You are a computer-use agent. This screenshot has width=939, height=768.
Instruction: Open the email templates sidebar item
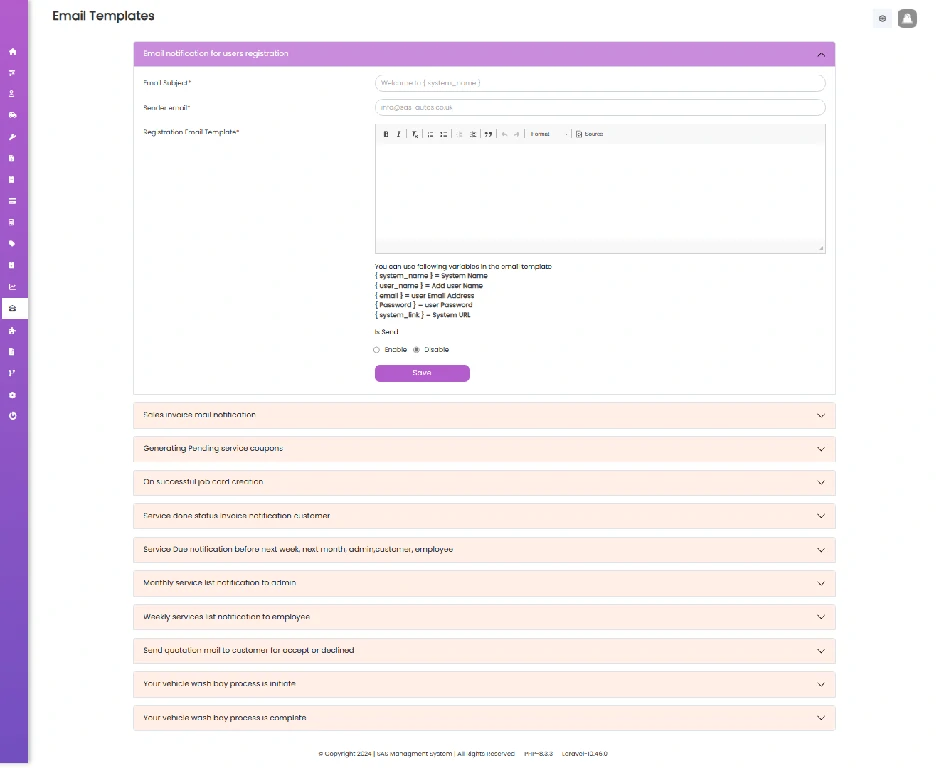[x=13, y=309]
